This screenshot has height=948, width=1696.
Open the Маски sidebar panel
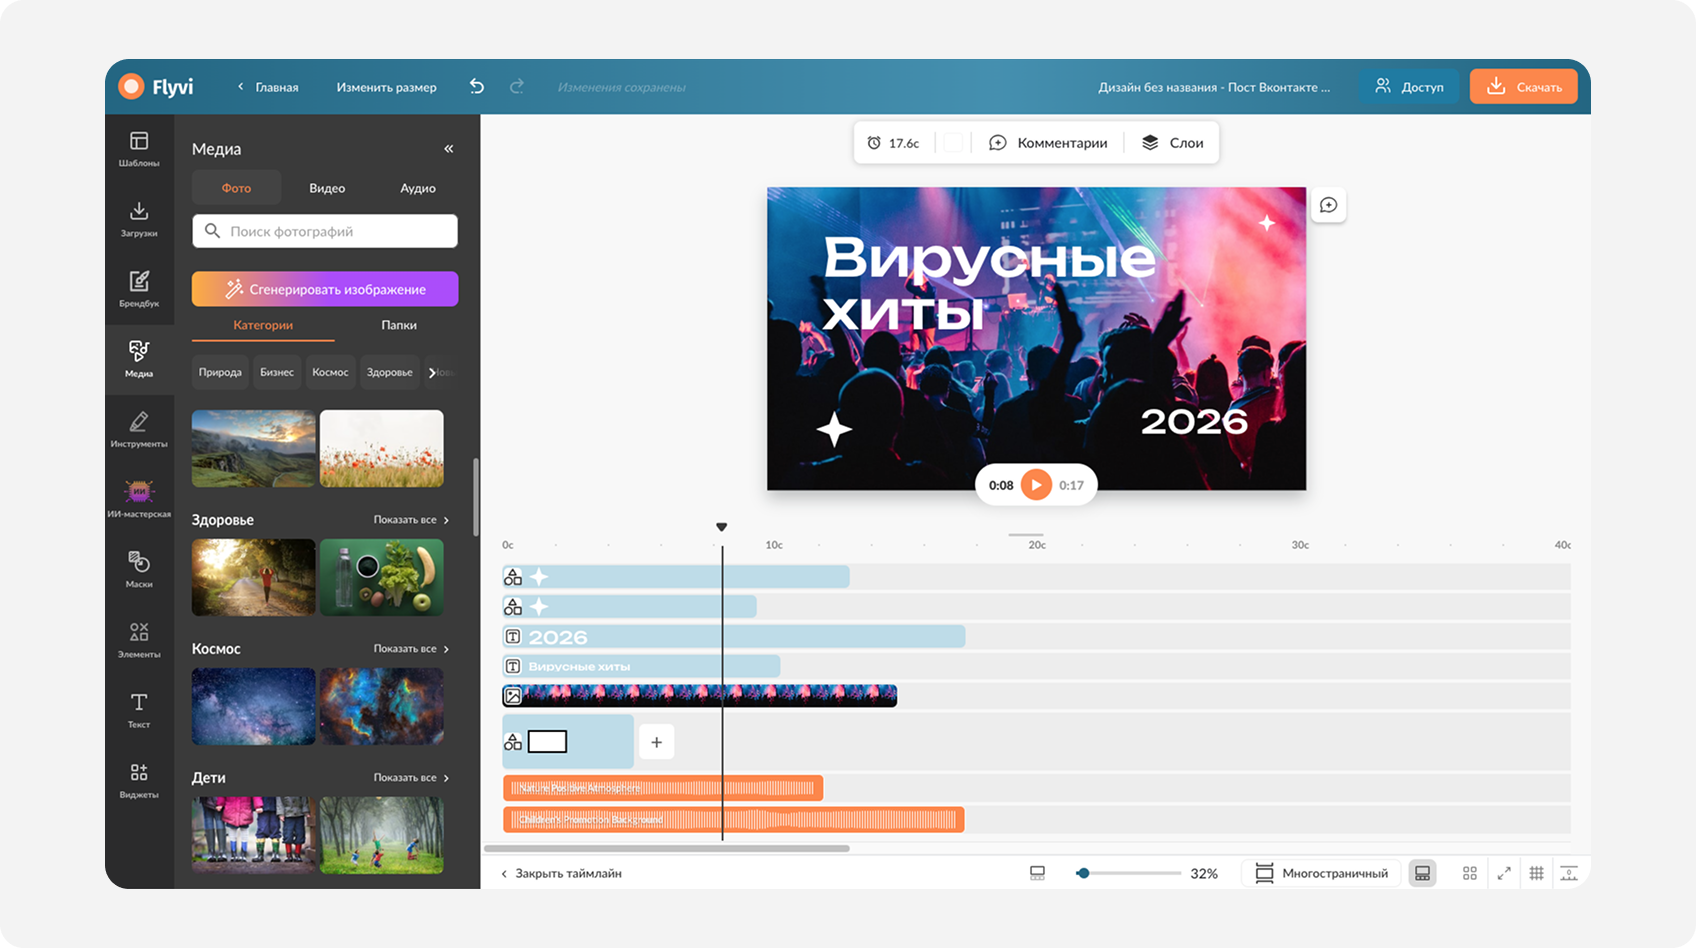coord(139,569)
